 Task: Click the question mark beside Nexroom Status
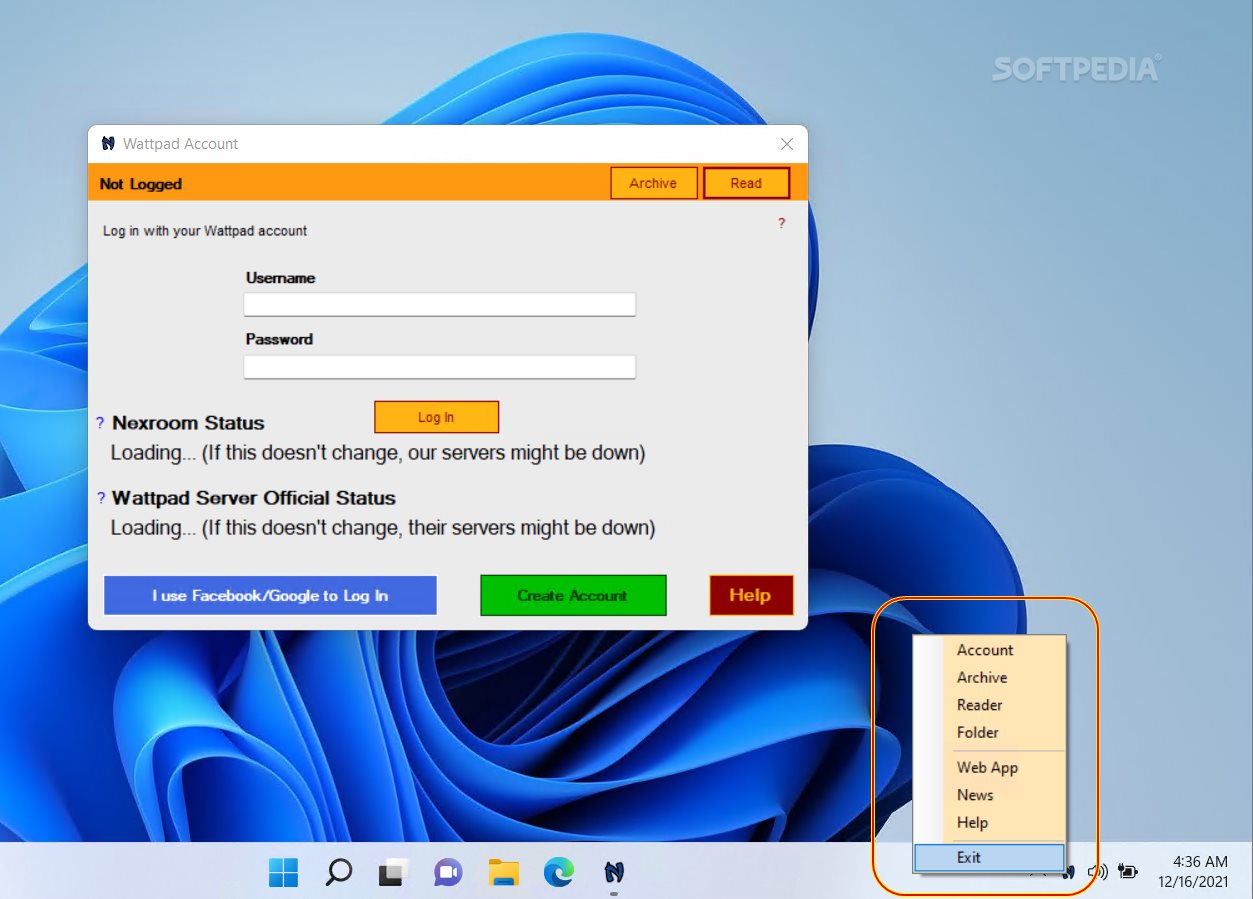100,424
